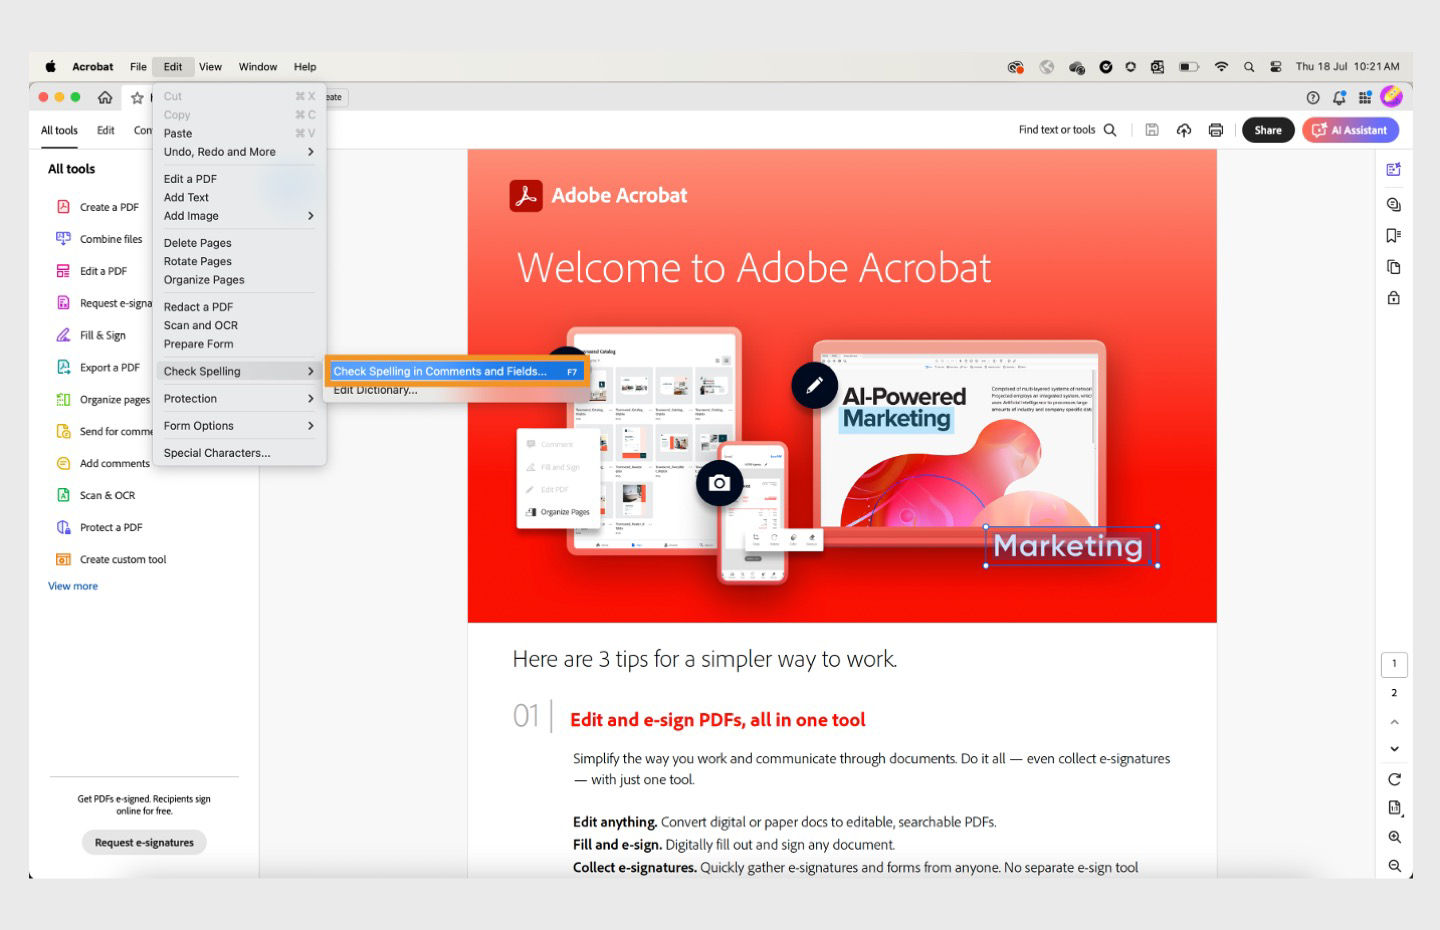Click the Request e-signatures button
This screenshot has width=1440, height=930.
coord(143,842)
